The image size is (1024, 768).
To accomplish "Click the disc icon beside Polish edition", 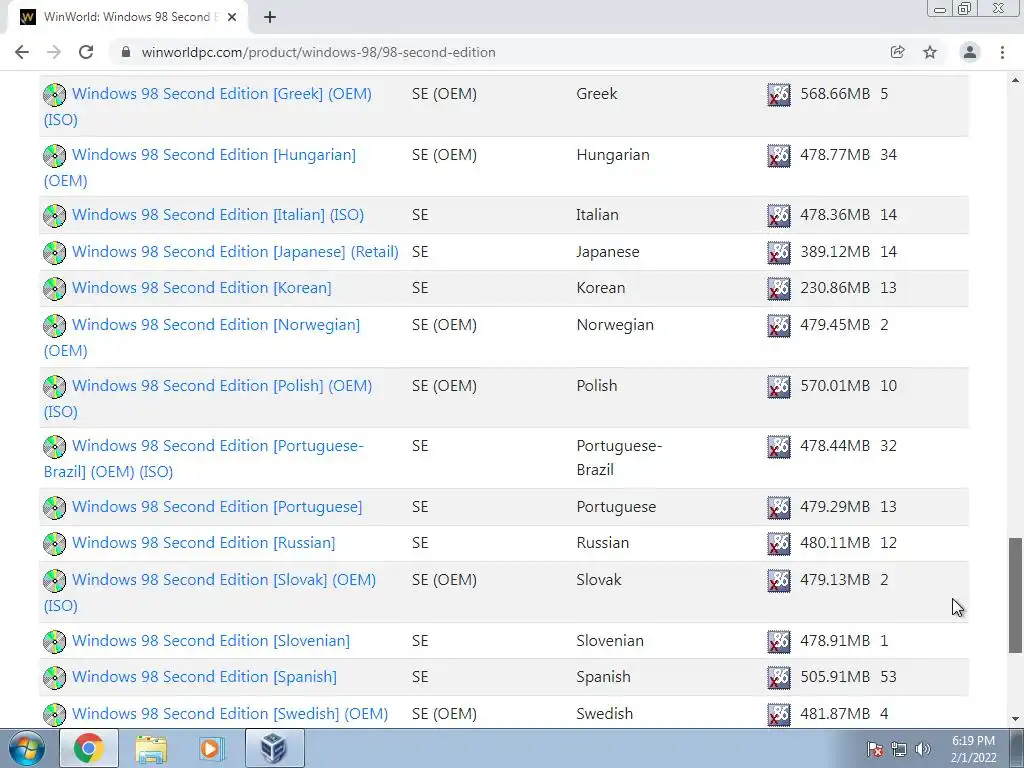I will (x=54, y=387).
